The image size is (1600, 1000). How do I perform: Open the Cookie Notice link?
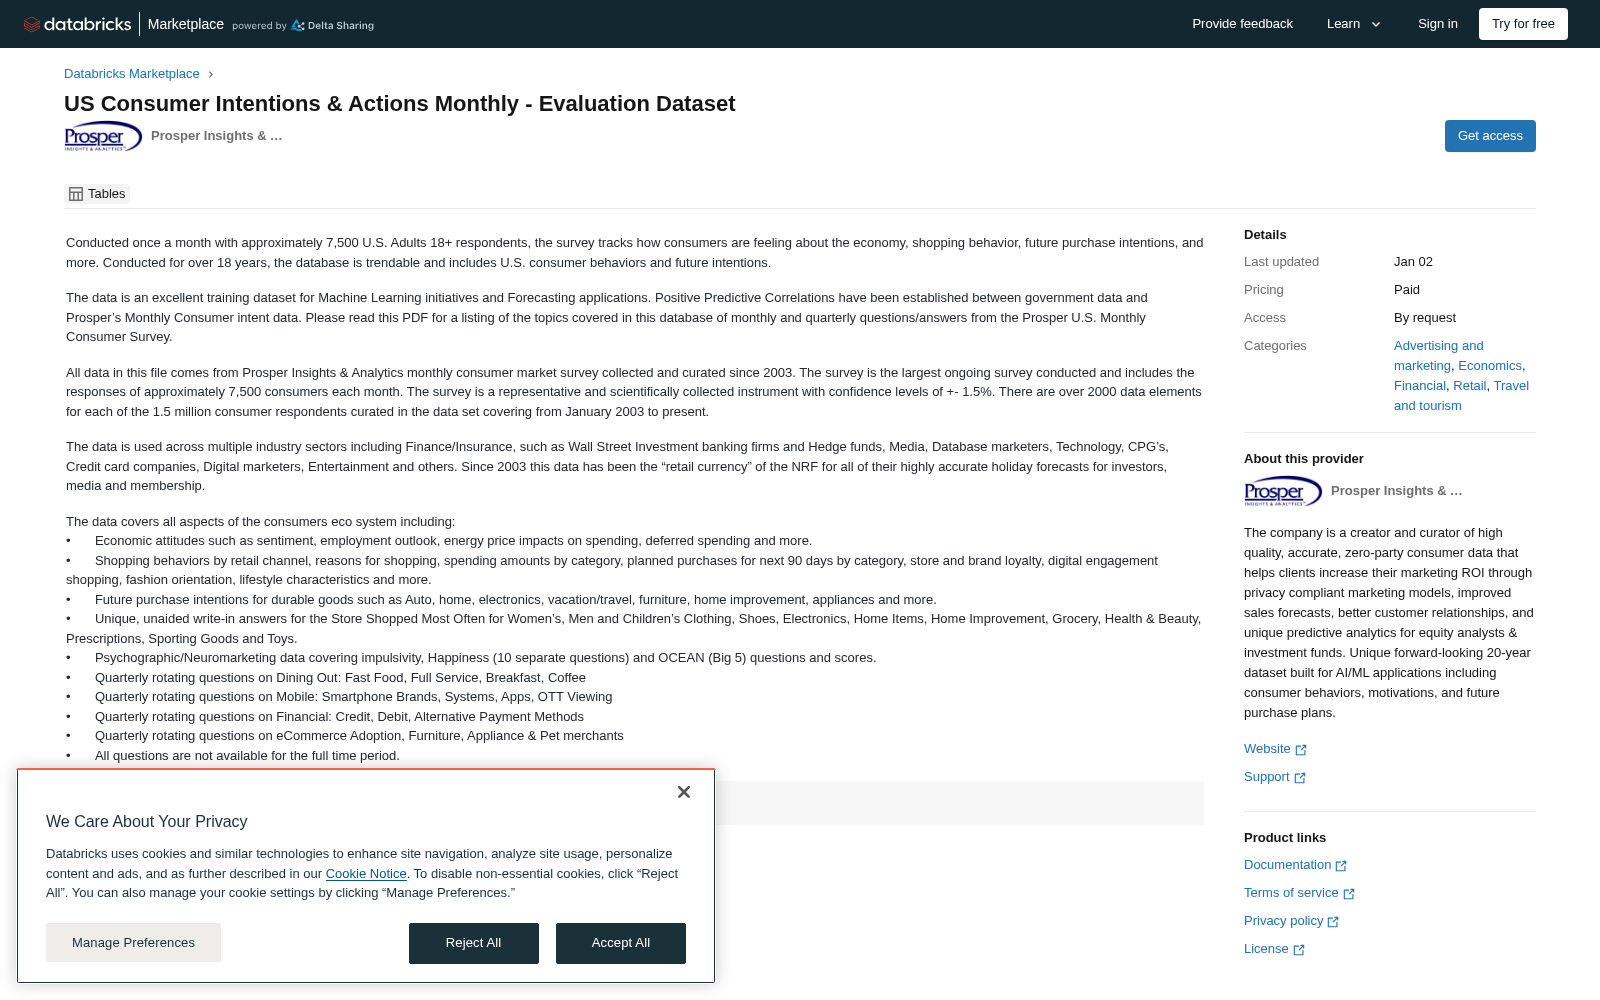(366, 874)
